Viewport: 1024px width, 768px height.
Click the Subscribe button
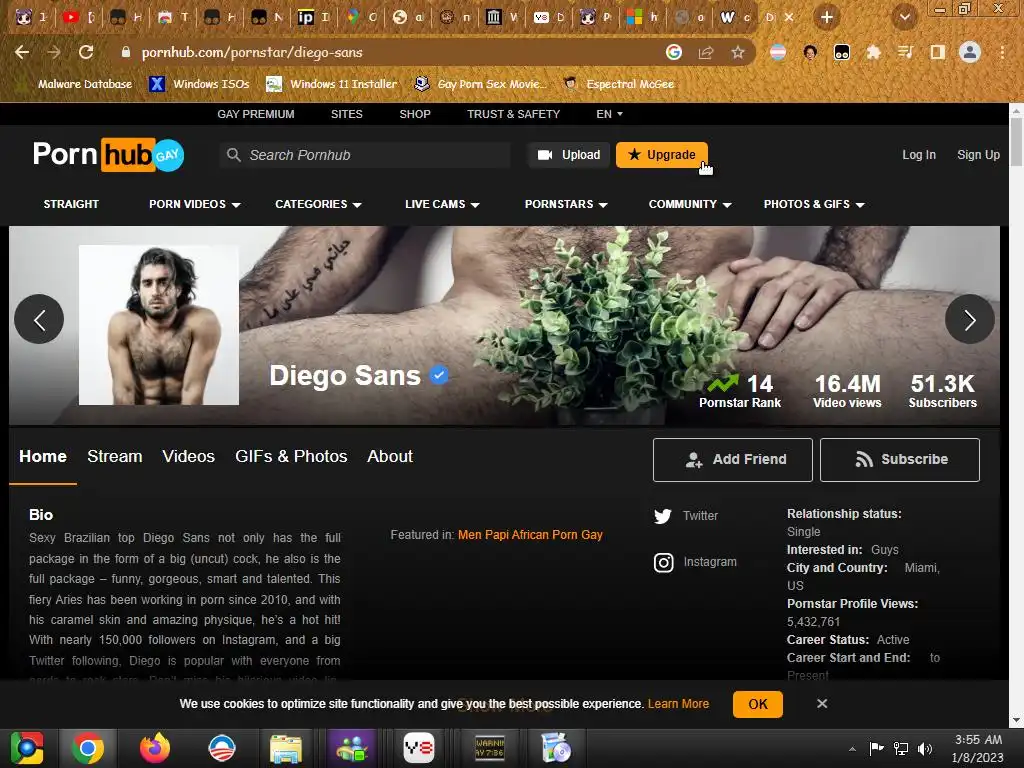[x=900, y=460]
